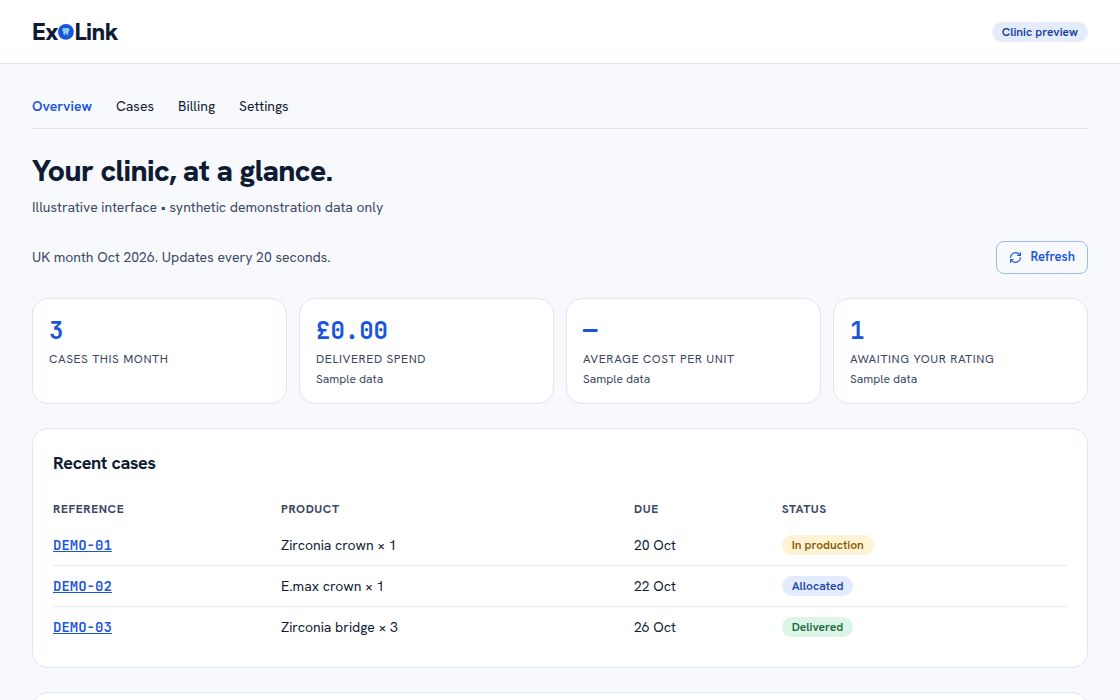Click the In production status badge
The height and width of the screenshot is (700, 1120).
click(827, 545)
